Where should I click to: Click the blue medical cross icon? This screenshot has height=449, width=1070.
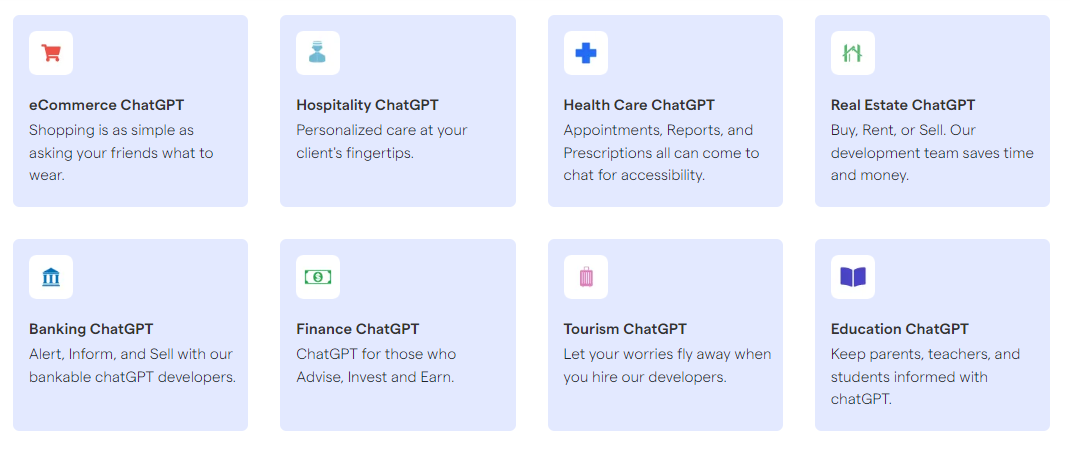pos(585,53)
